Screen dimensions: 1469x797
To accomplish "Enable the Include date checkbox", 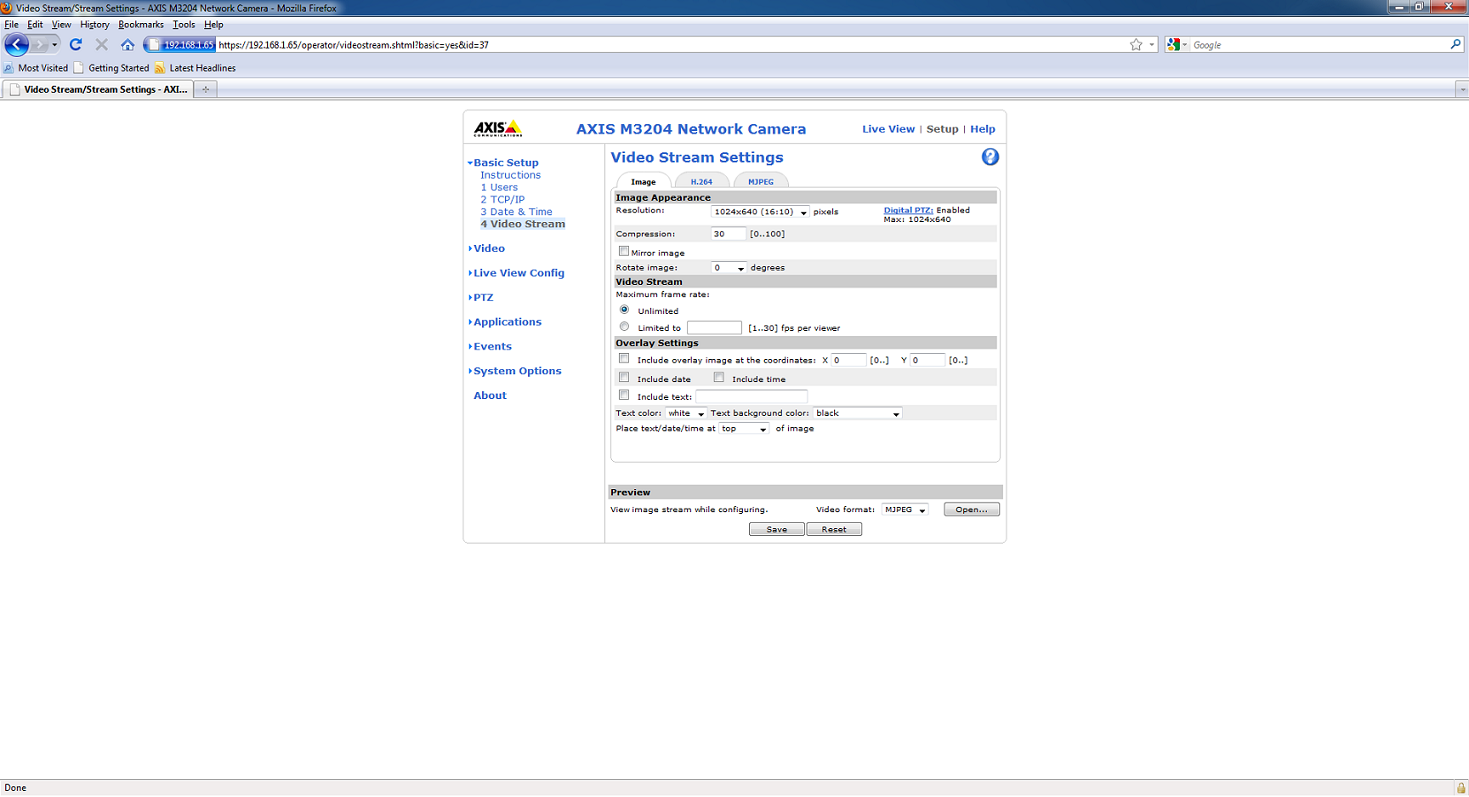I will 624,377.
